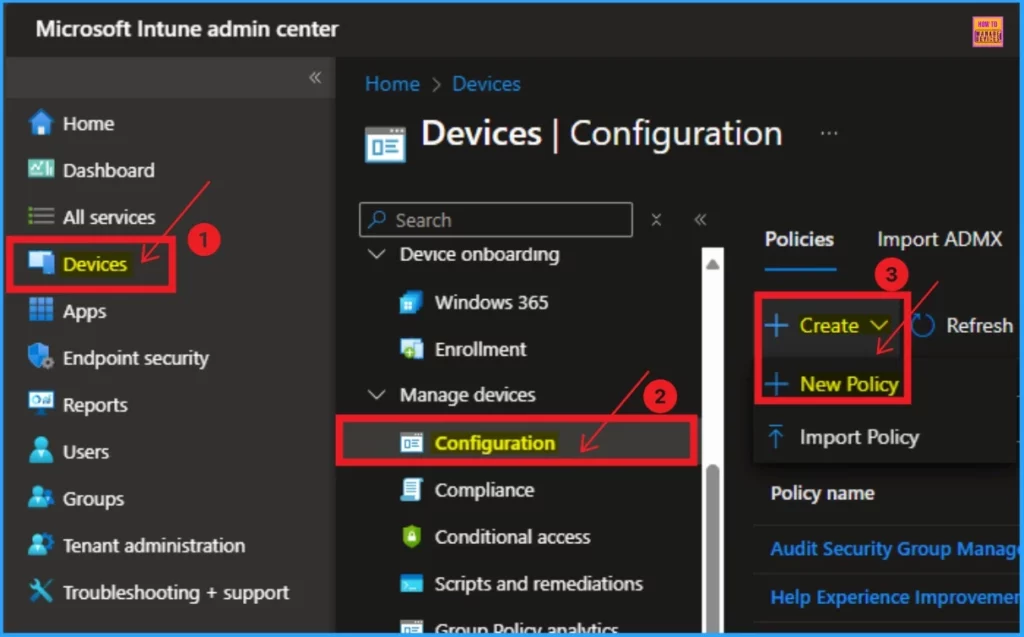Image resolution: width=1024 pixels, height=637 pixels.
Task: Collapse the Devices menu pane
Action: pyautogui.click(x=700, y=220)
